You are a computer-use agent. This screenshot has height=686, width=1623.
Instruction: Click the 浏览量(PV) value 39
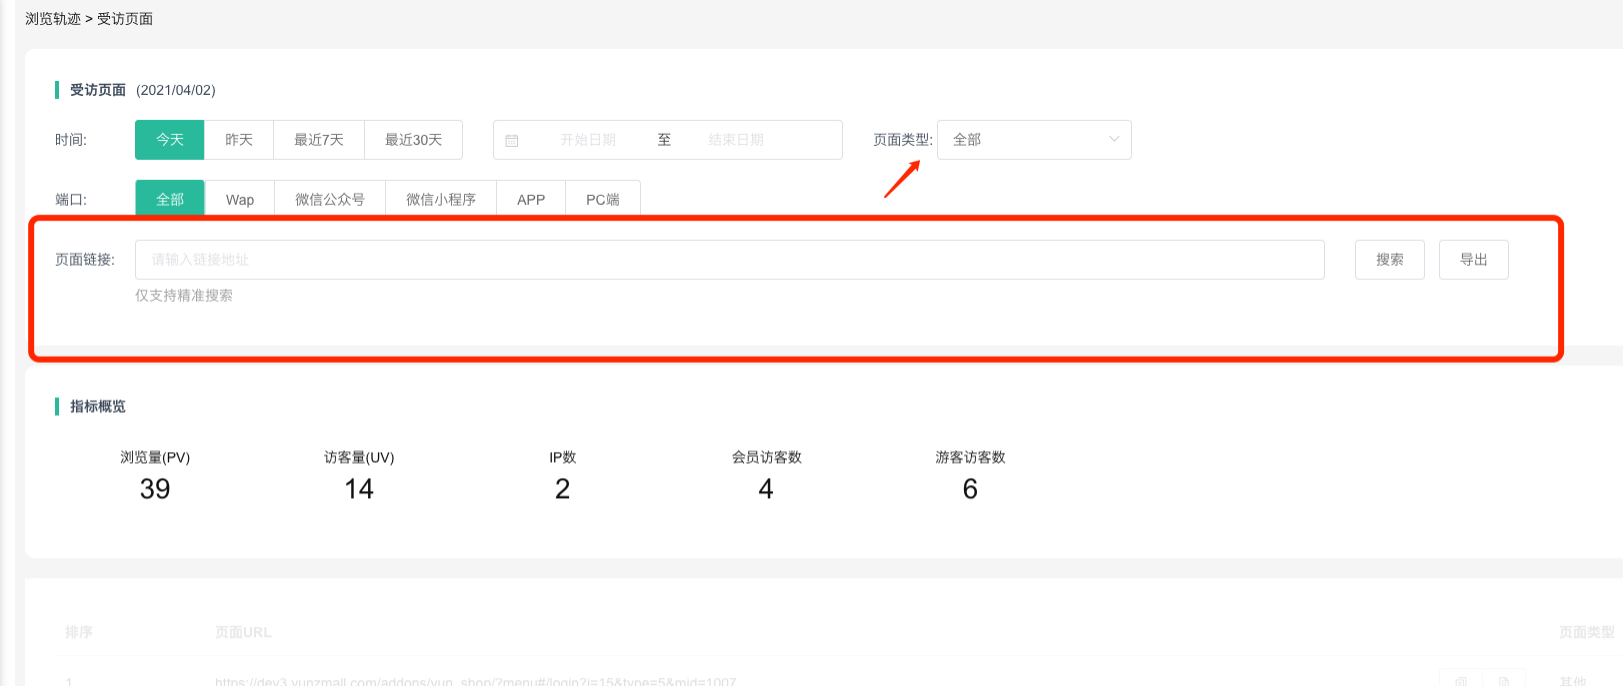click(x=155, y=489)
